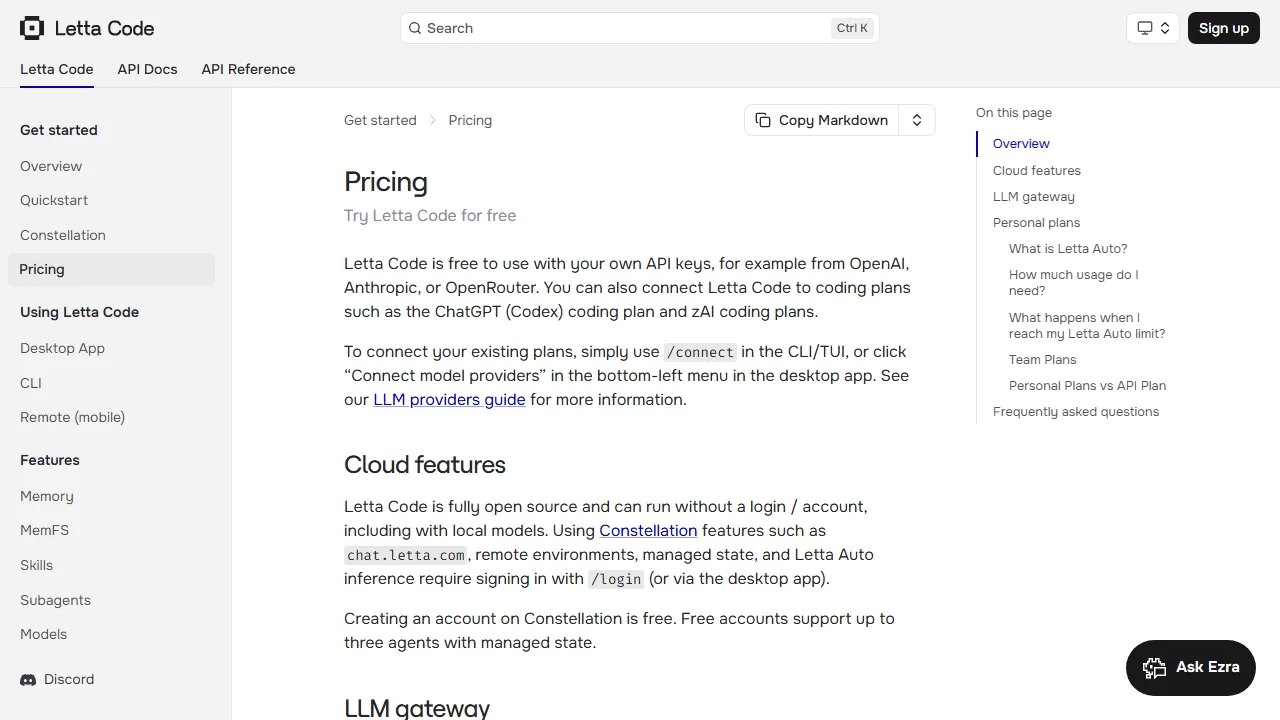
Task: Click the search magnifier icon
Action: tap(415, 28)
